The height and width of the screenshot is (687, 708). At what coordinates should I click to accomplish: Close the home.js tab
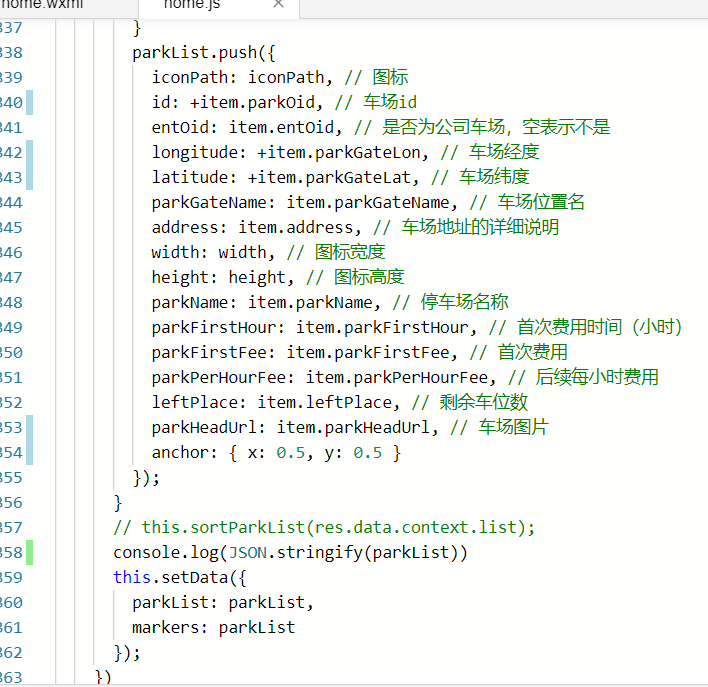coord(279,4)
